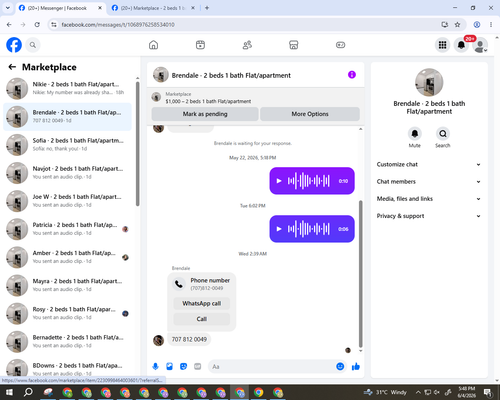The image size is (500, 400).
Task: Open the Notifications bell with 20+ badge
Action: 461,45
